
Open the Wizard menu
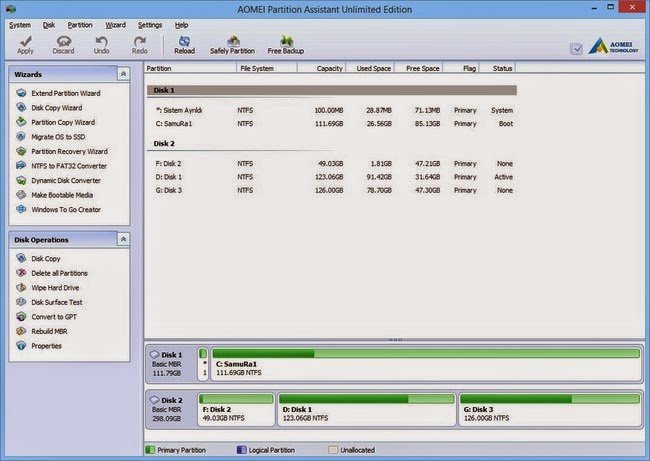(x=115, y=25)
